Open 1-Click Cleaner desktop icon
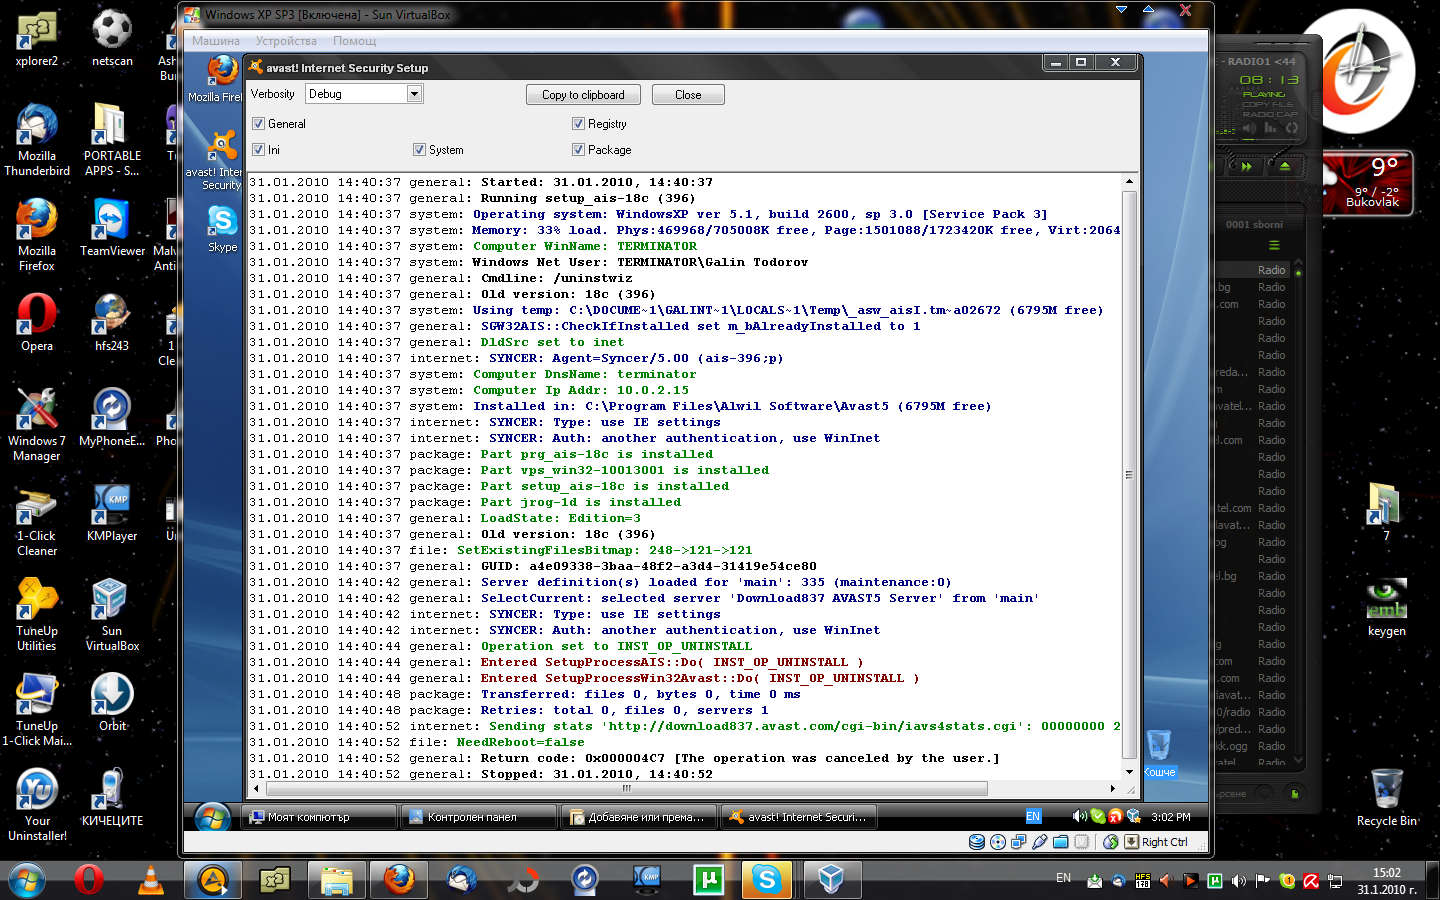The image size is (1440, 900). [37, 520]
